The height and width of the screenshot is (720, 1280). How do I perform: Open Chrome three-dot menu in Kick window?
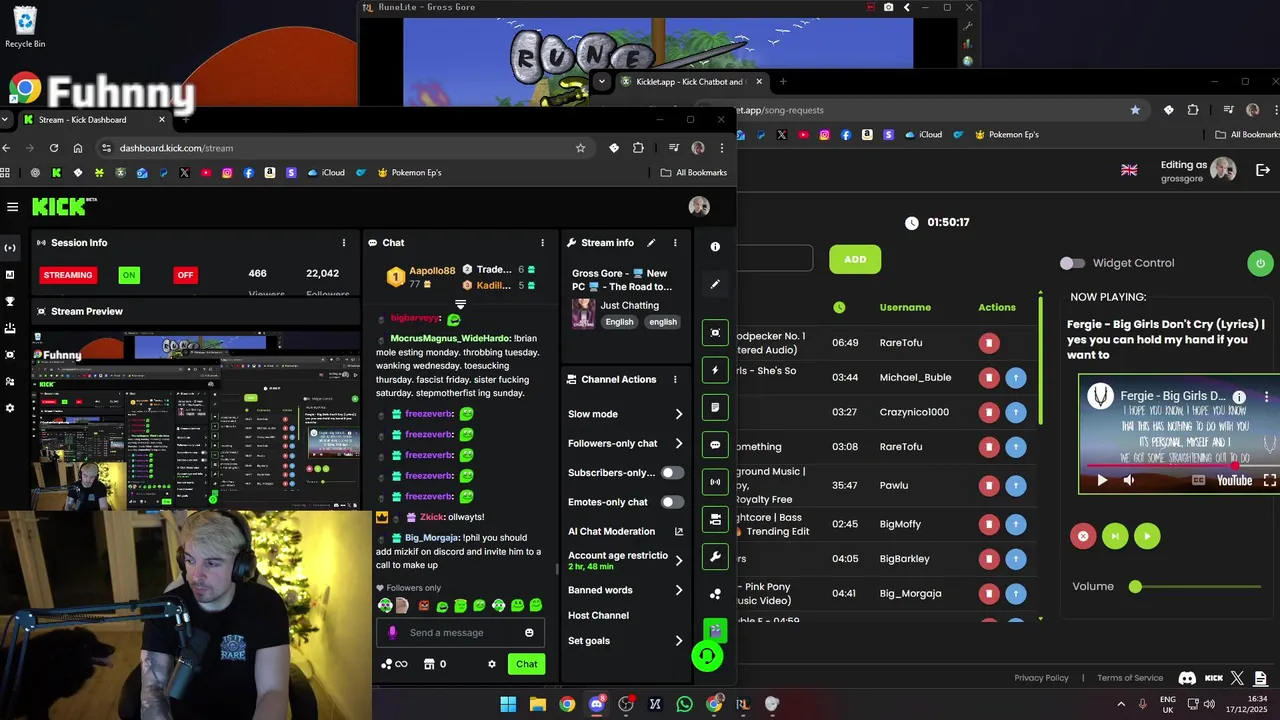[722, 148]
